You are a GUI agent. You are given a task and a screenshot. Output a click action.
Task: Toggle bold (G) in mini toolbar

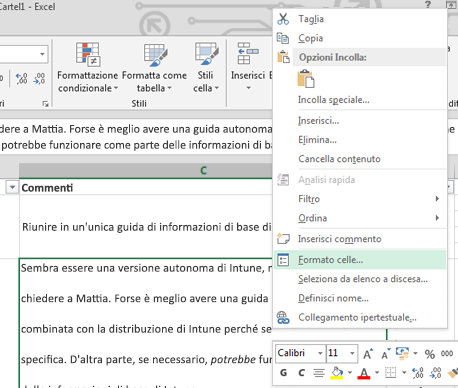(284, 373)
